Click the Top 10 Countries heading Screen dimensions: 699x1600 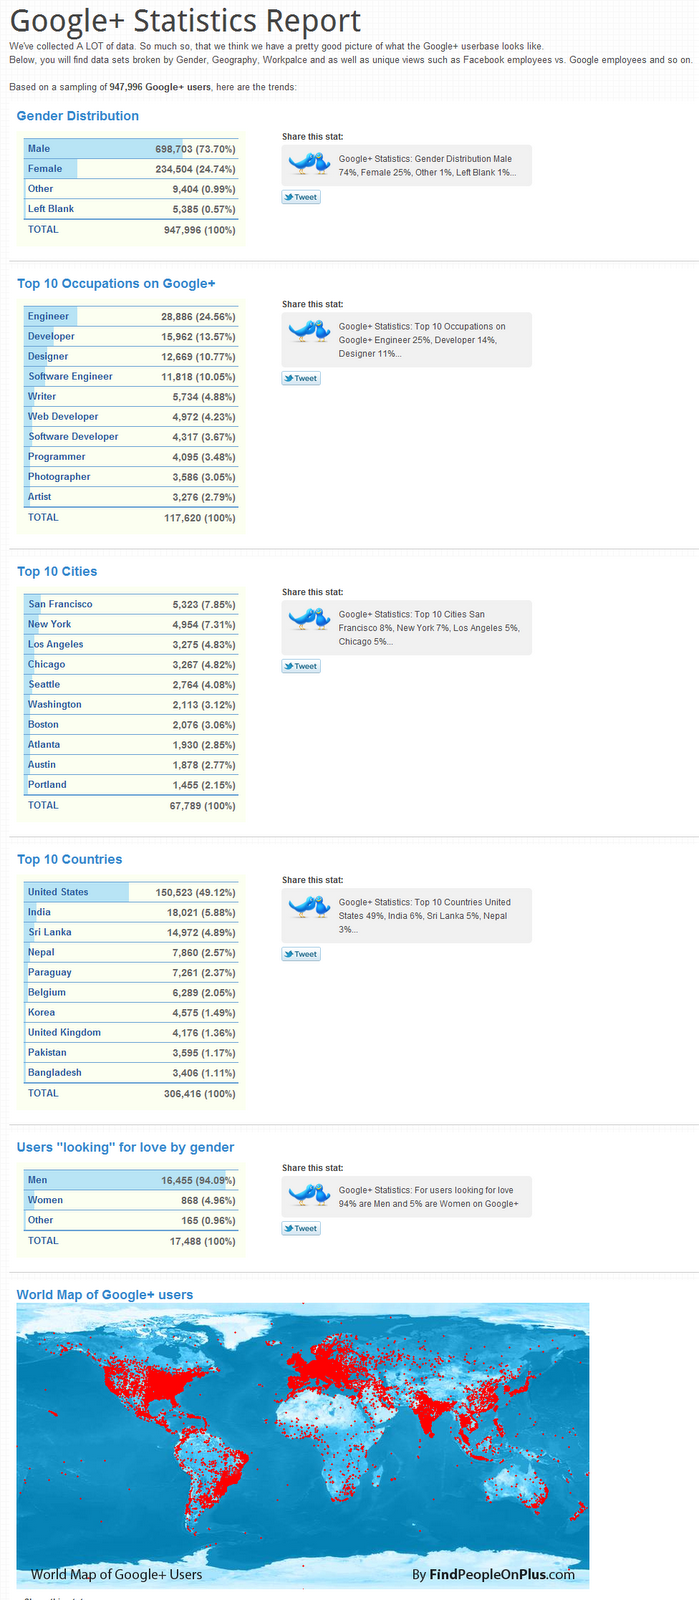coord(70,860)
